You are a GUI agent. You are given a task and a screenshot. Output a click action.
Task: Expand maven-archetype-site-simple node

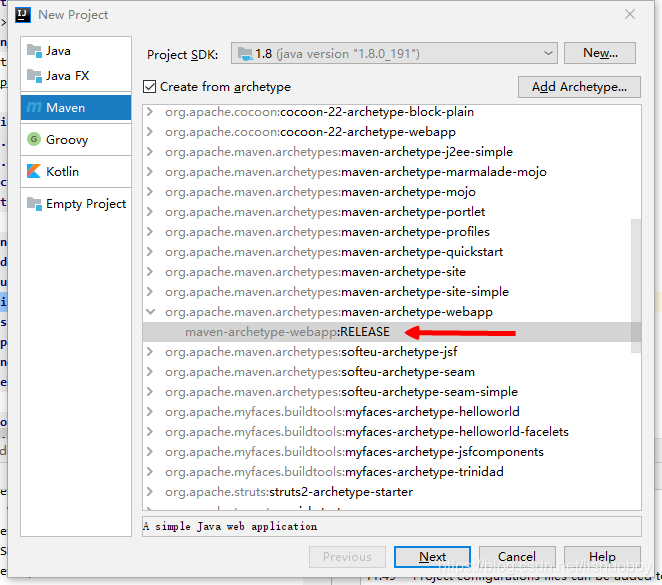(150, 292)
